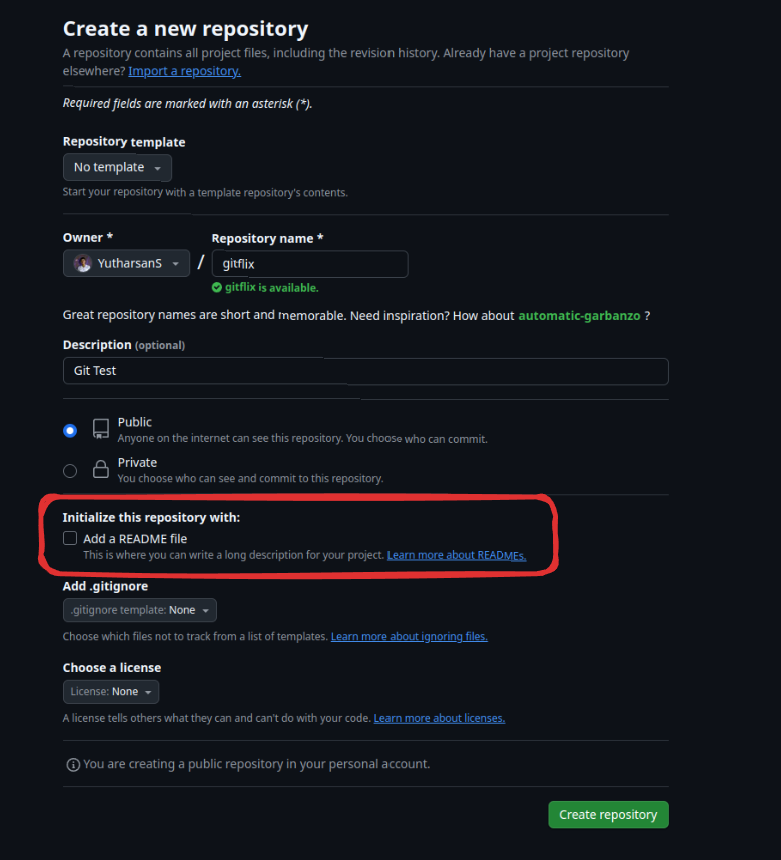Expand the .gitignore template dropdown
Viewport: 781px width, 860px height.
pos(139,610)
